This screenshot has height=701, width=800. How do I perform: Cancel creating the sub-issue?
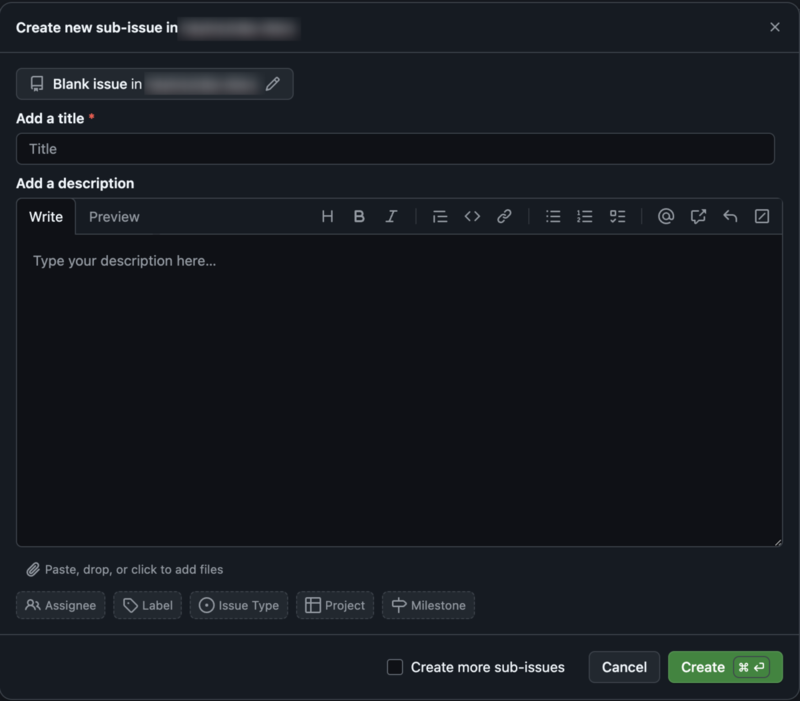(x=624, y=667)
